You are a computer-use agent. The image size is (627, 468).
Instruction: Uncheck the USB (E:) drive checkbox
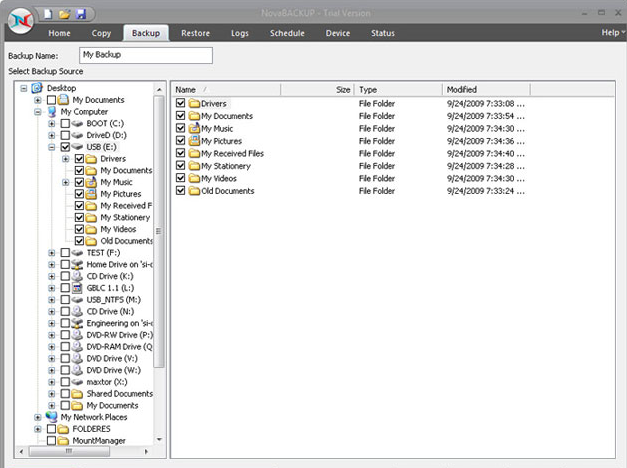65,147
